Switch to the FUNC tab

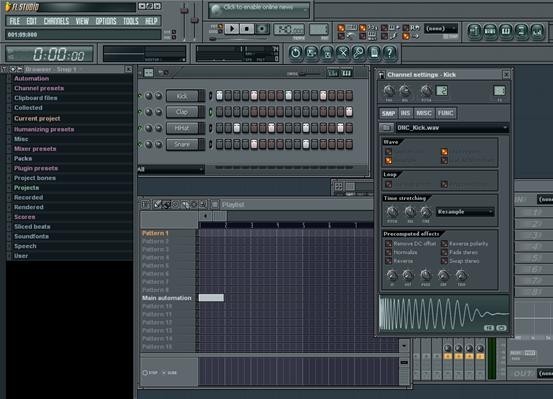[x=445, y=113]
